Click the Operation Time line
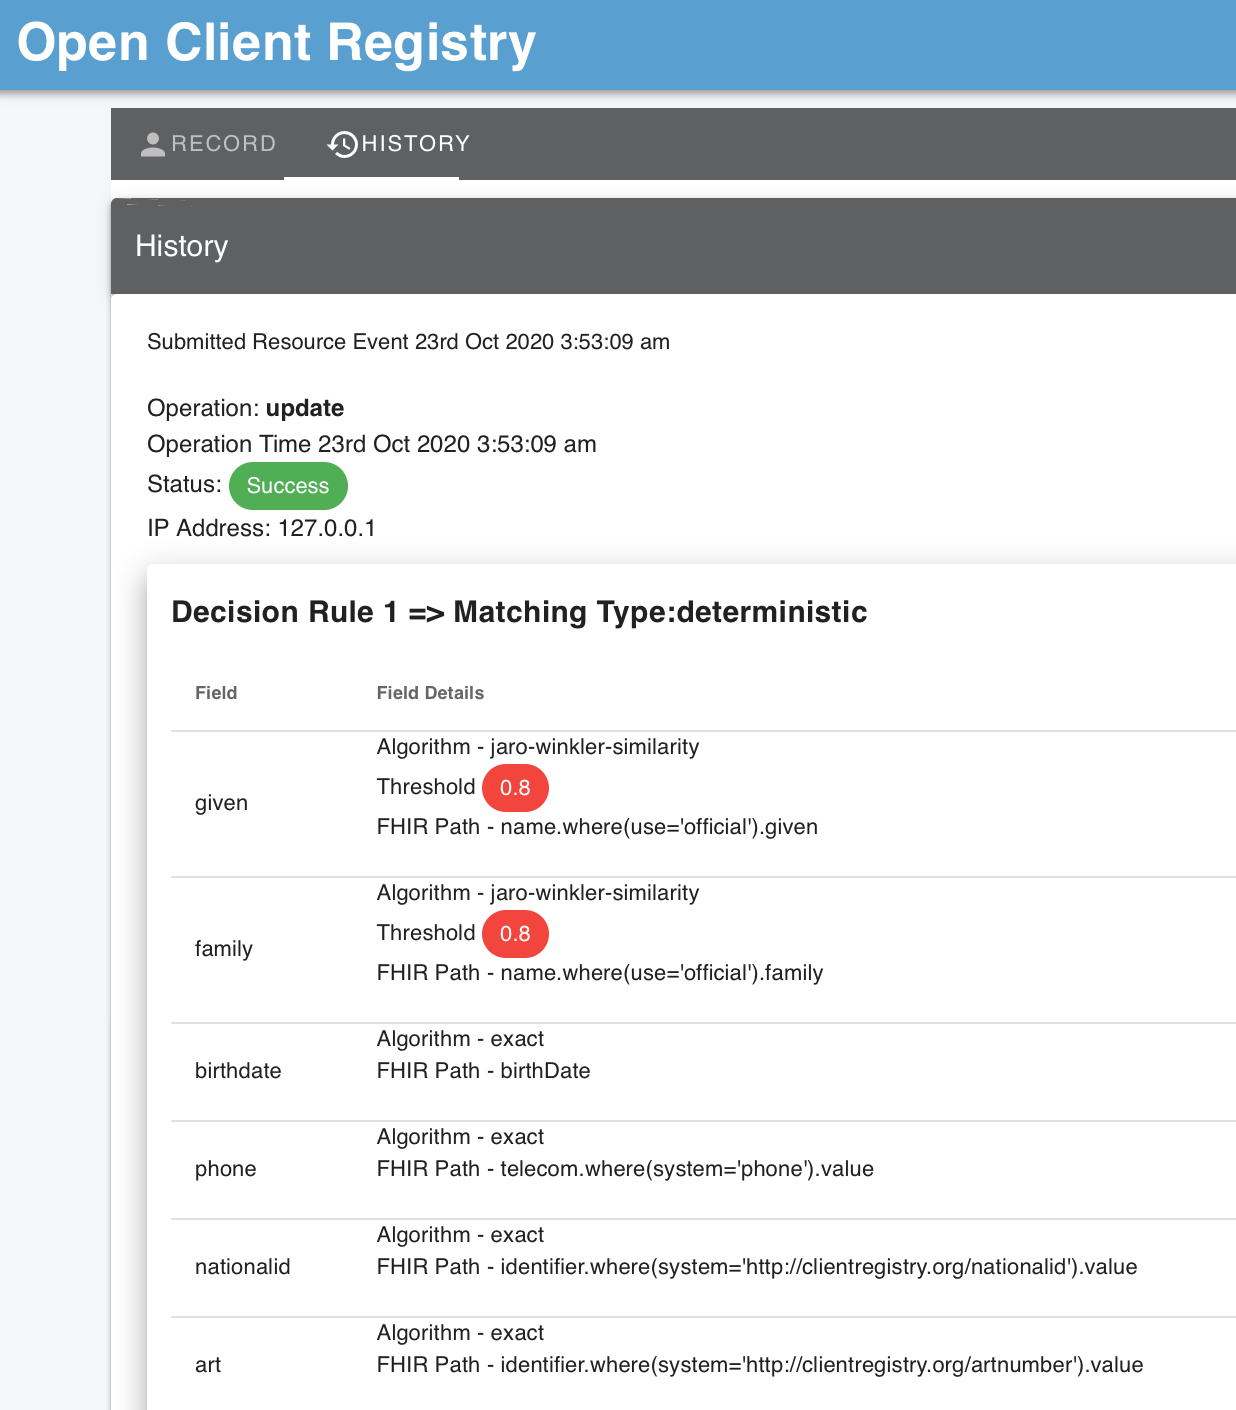The image size is (1236, 1410). coord(372,444)
